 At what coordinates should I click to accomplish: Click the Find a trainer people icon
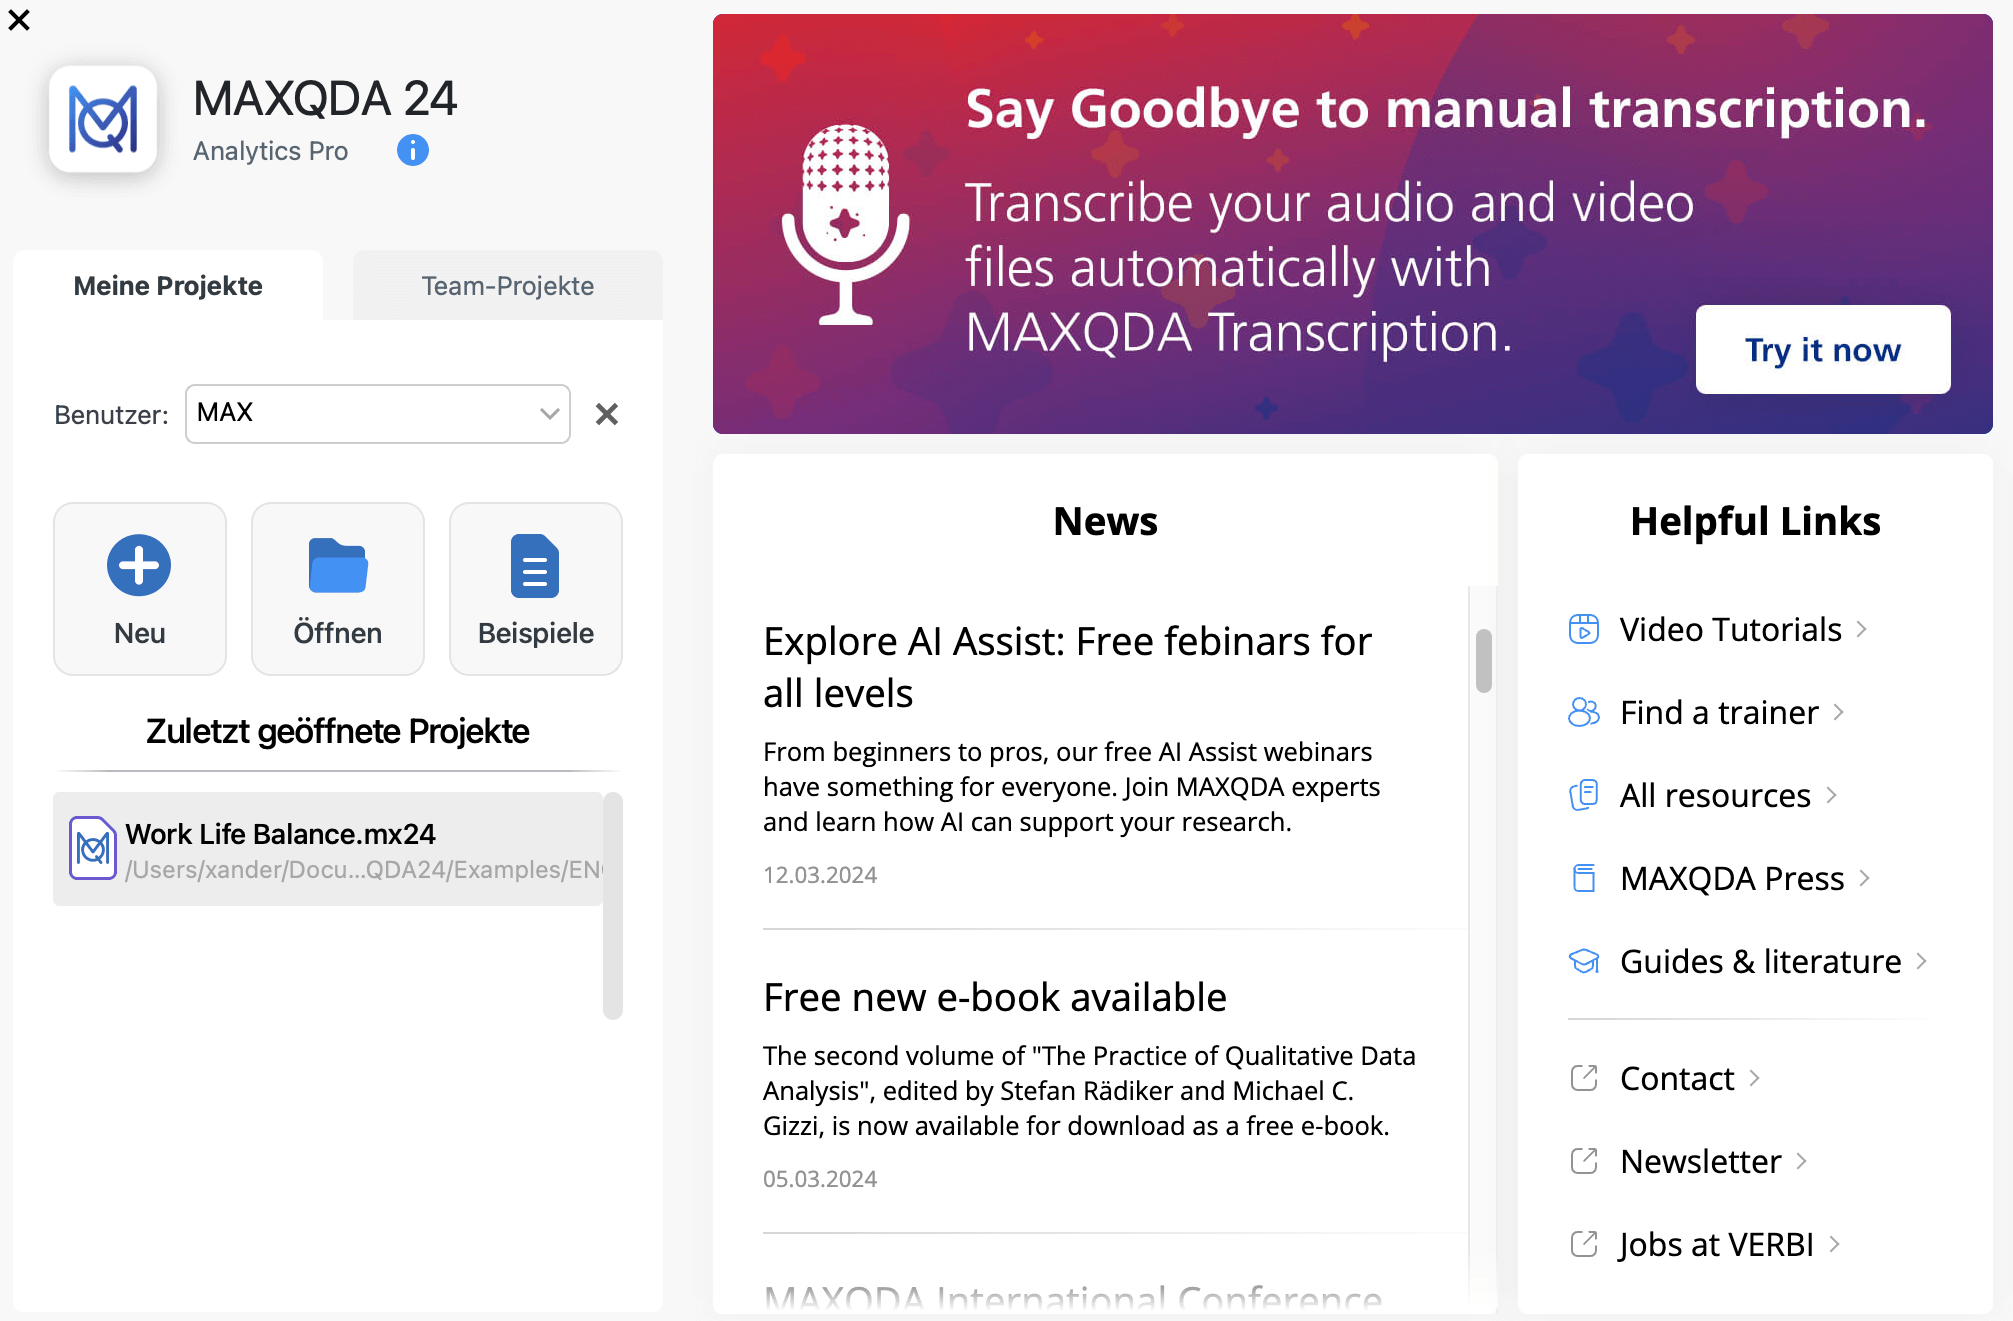1584,712
